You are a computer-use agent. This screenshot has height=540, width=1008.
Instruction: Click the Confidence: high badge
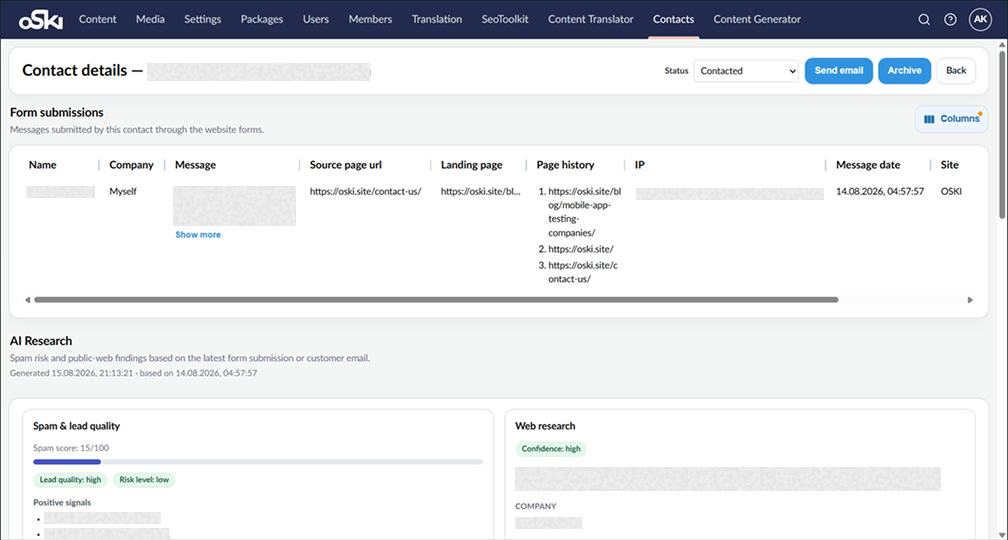tap(551, 449)
